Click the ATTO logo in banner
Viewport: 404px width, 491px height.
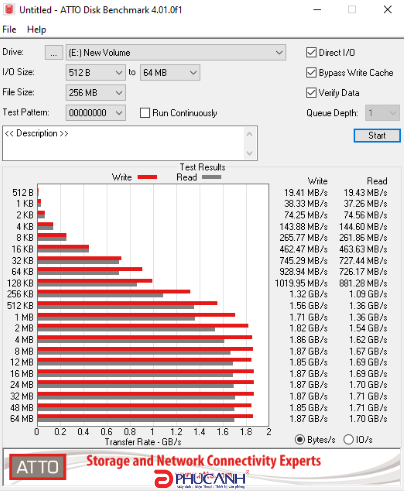tap(37, 467)
